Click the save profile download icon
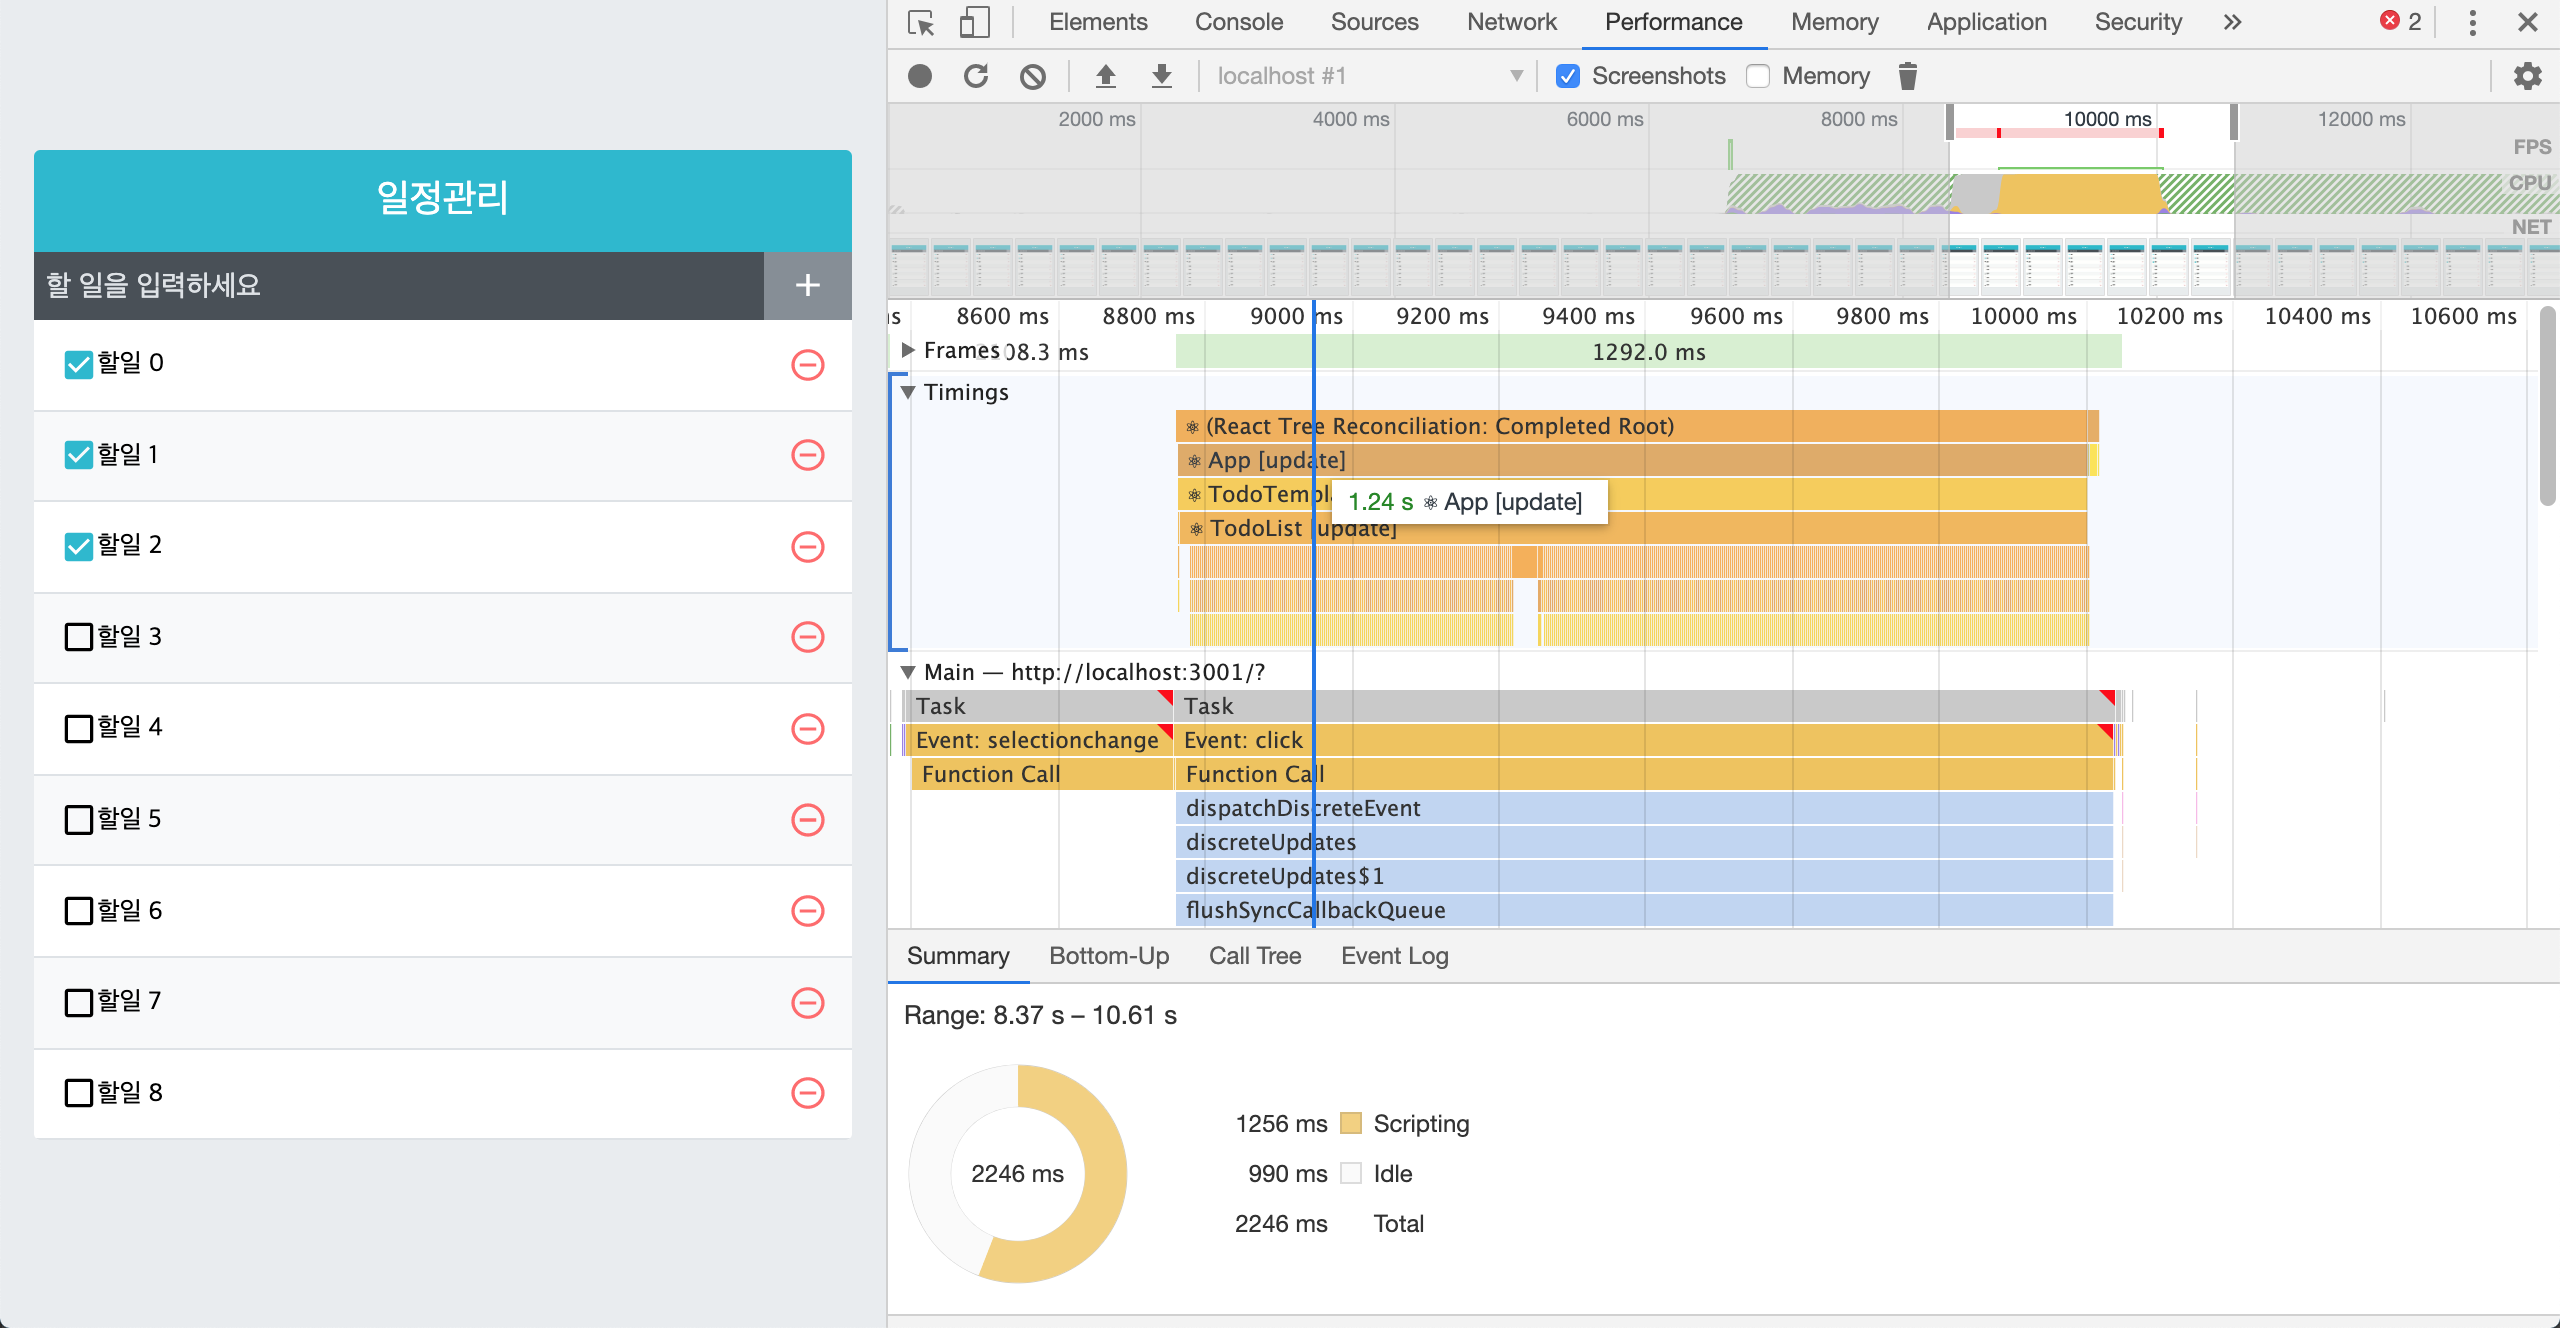 coord(1161,76)
